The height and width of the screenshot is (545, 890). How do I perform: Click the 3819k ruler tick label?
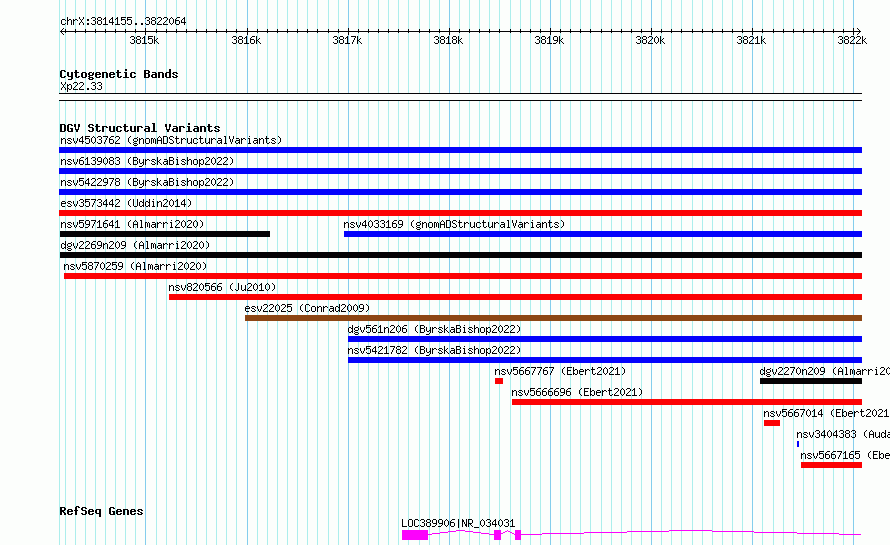tap(549, 40)
